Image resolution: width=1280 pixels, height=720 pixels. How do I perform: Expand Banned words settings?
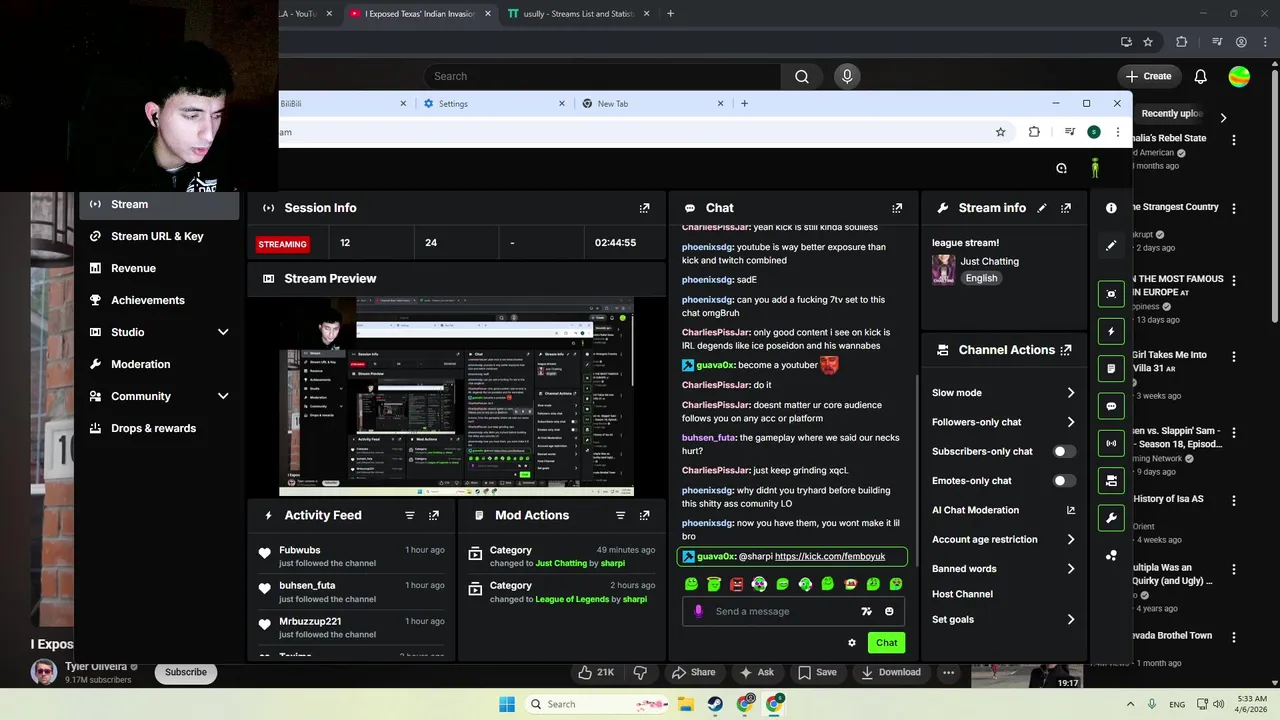coord(1071,569)
